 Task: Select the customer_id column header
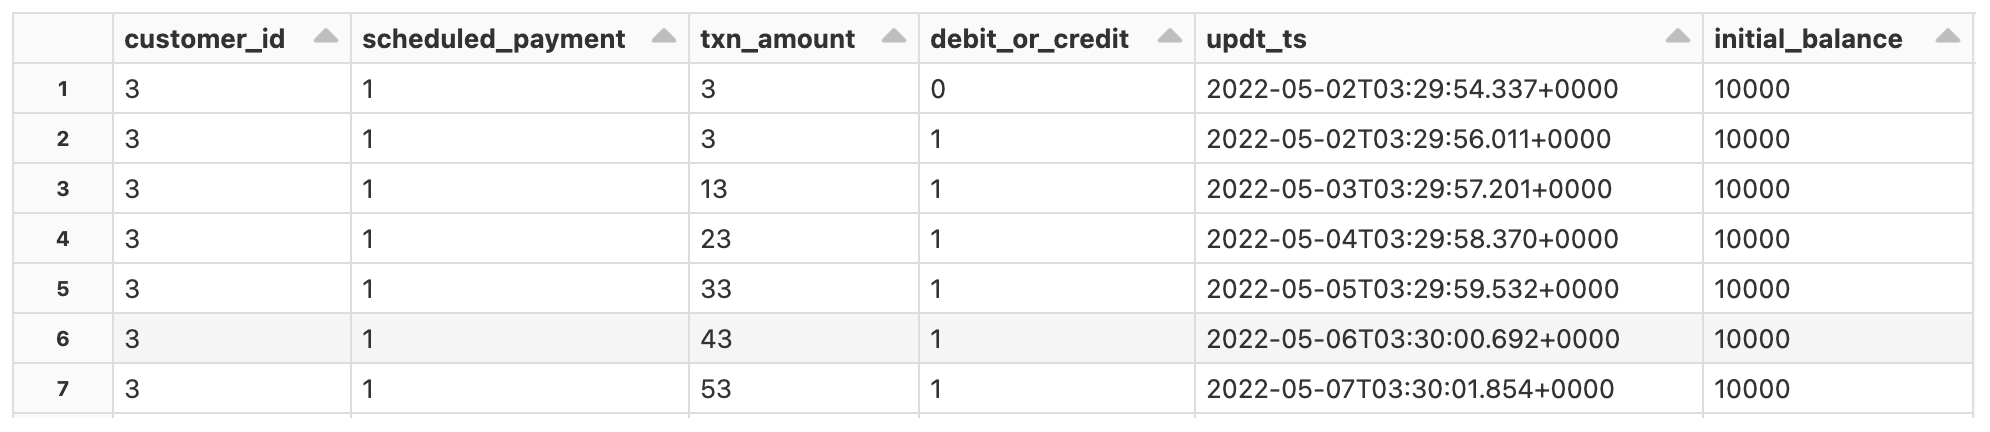[x=204, y=39]
